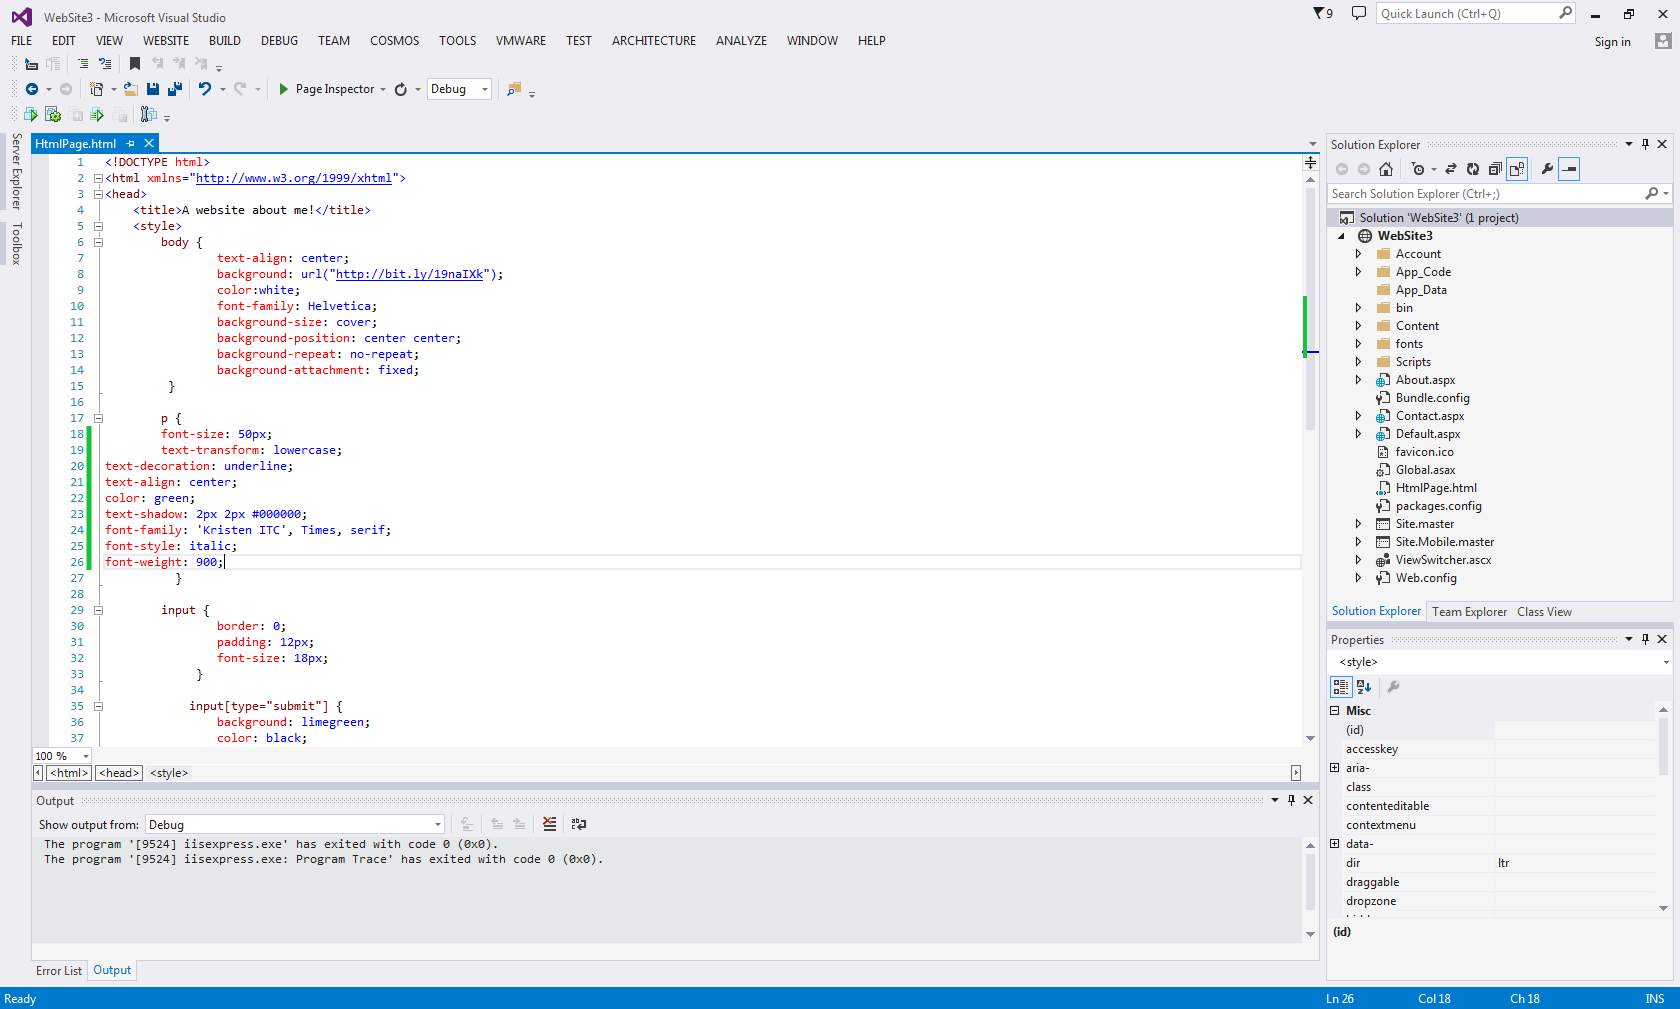
Task: Expand the App_Code folder
Action: coord(1358,271)
